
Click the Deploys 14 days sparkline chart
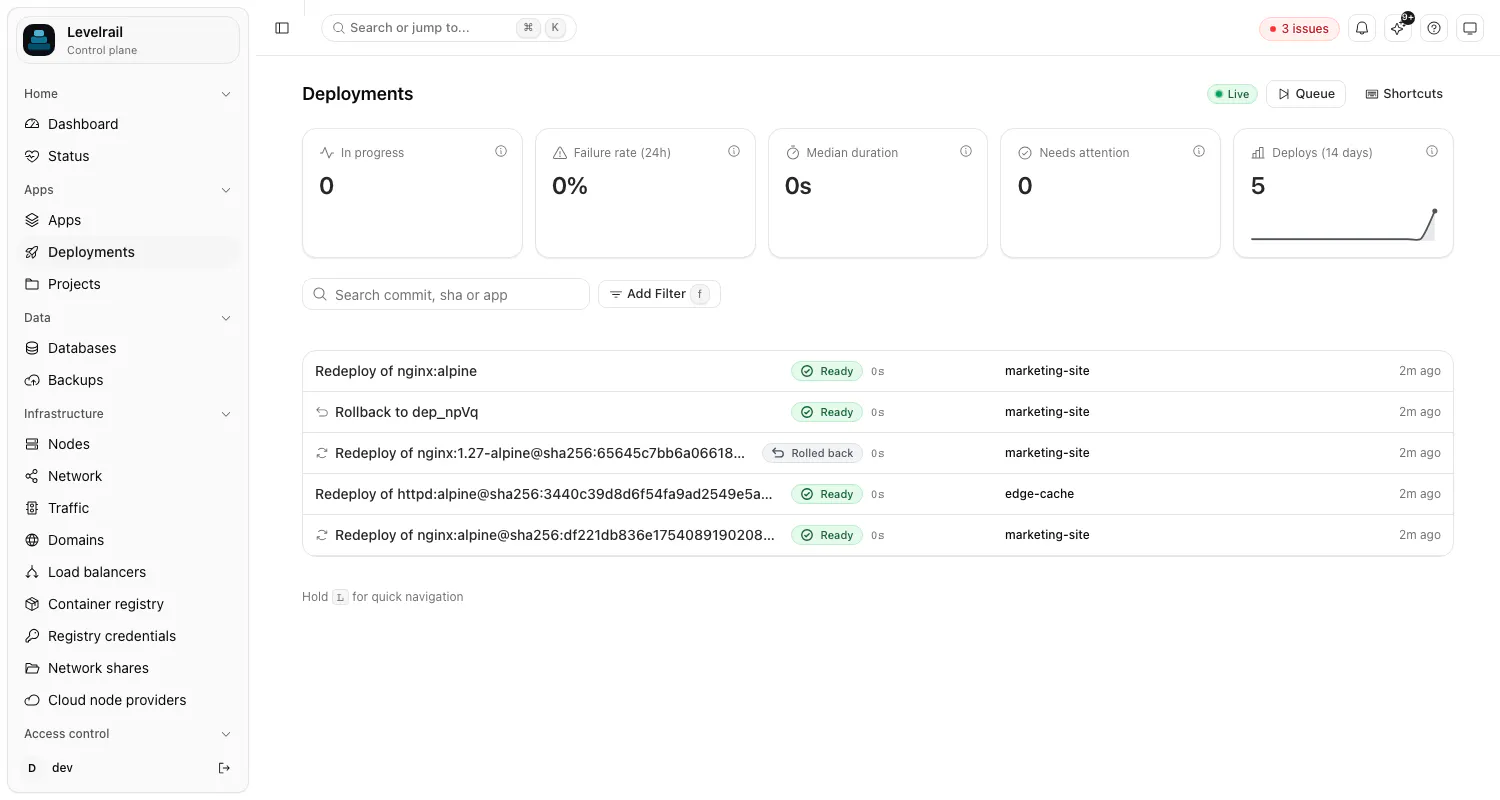click(x=1343, y=225)
